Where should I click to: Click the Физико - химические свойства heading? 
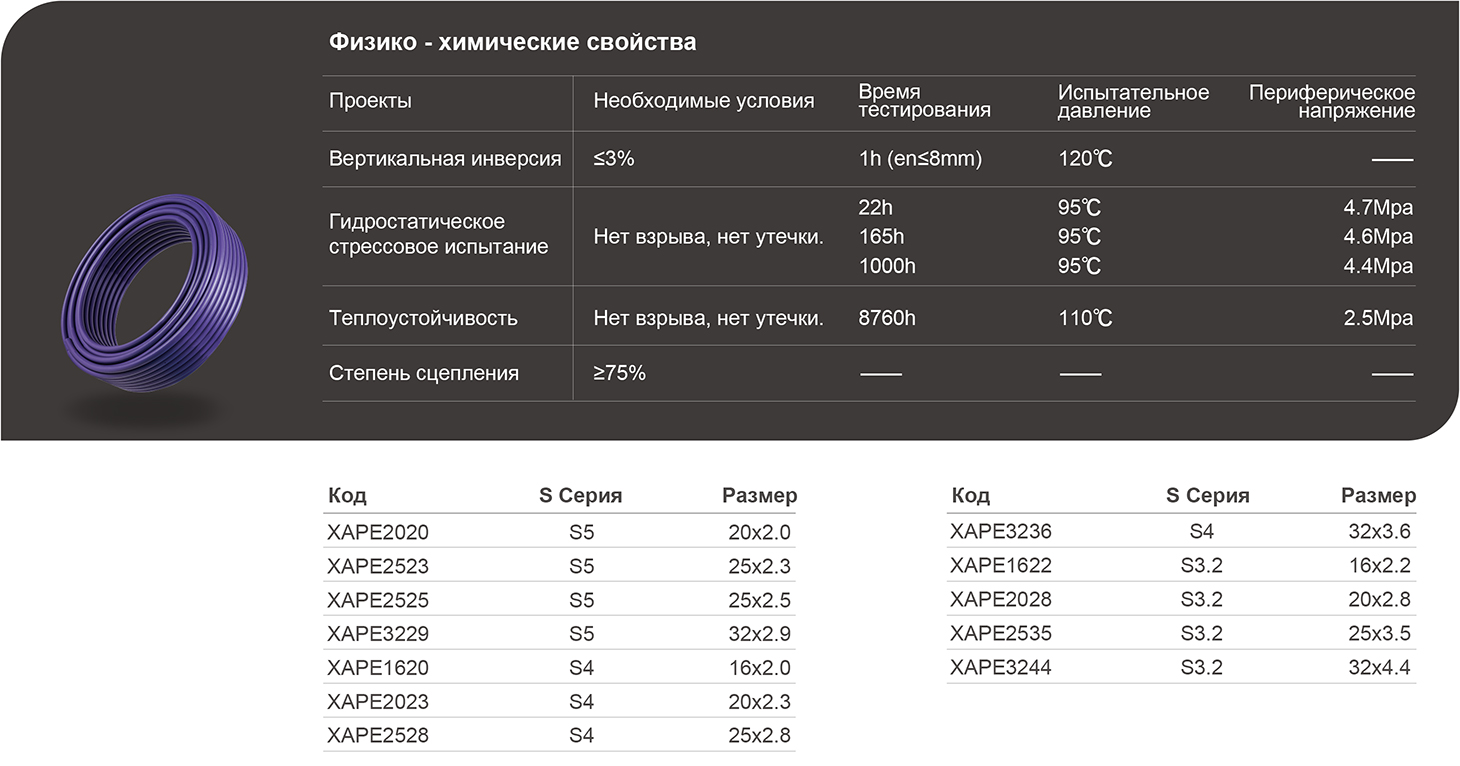point(512,43)
